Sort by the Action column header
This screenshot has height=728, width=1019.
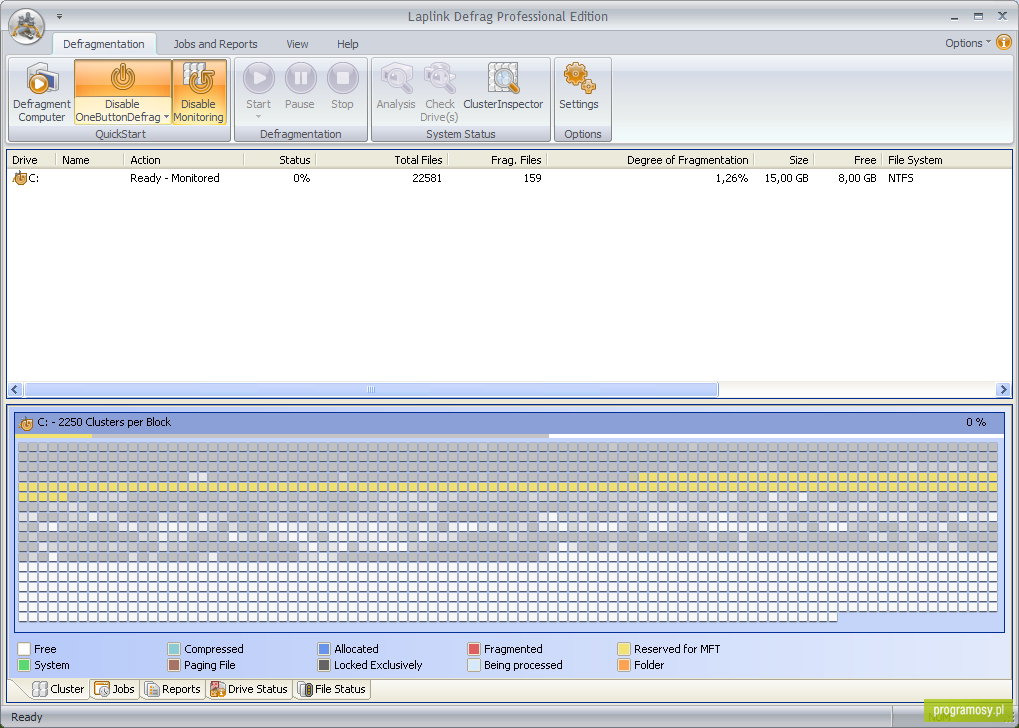click(x=184, y=160)
